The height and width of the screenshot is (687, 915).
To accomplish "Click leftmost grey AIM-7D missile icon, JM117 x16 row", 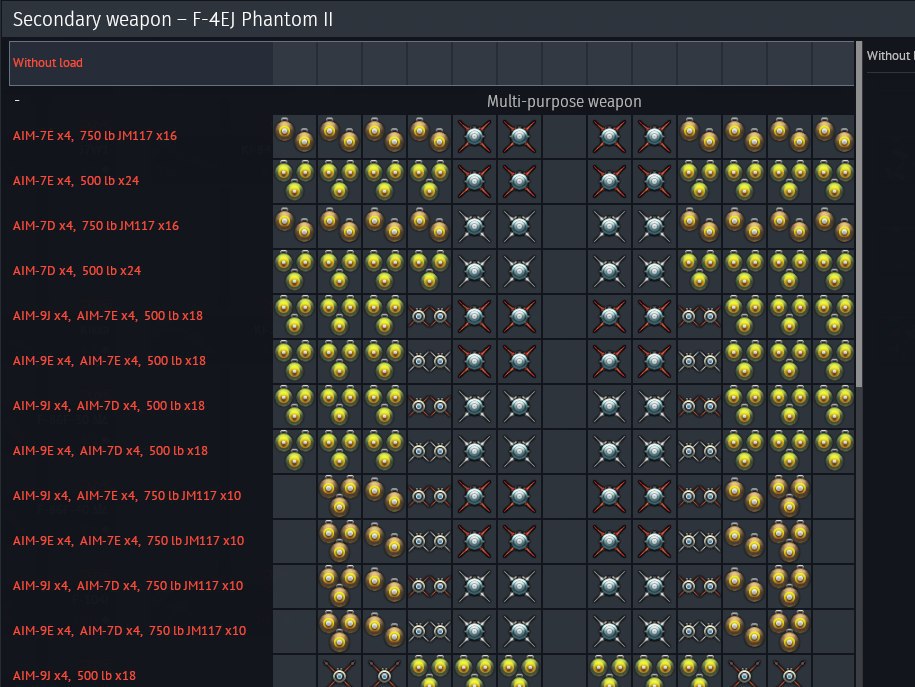I will click(x=474, y=225).
